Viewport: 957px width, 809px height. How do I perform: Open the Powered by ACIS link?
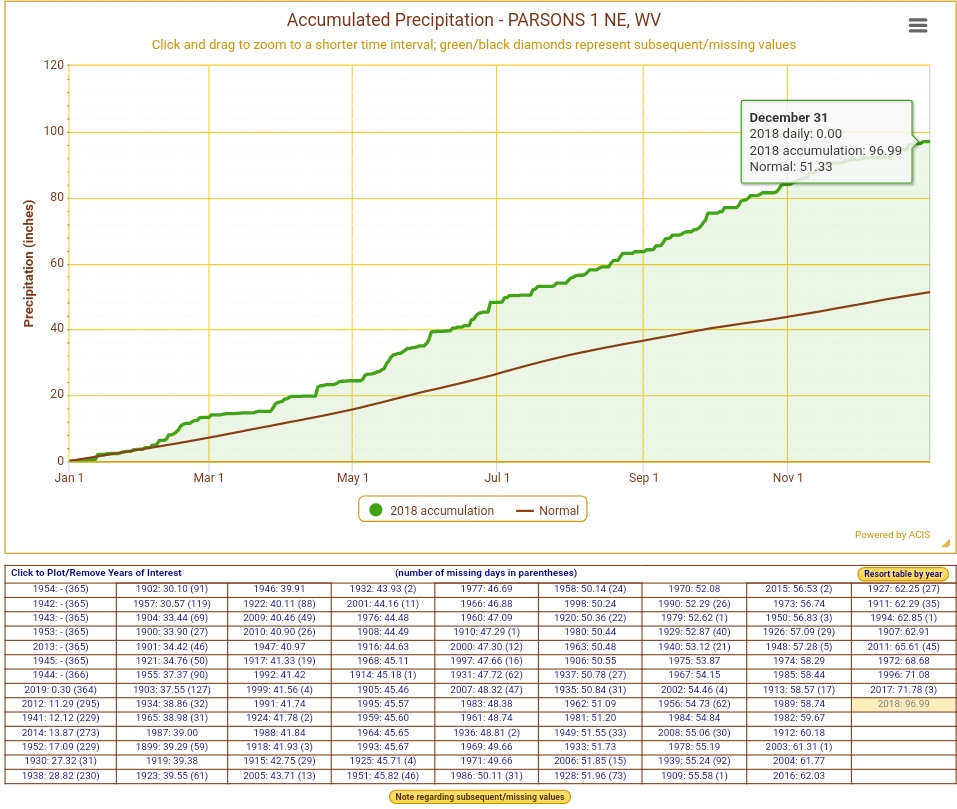(892, 535)
